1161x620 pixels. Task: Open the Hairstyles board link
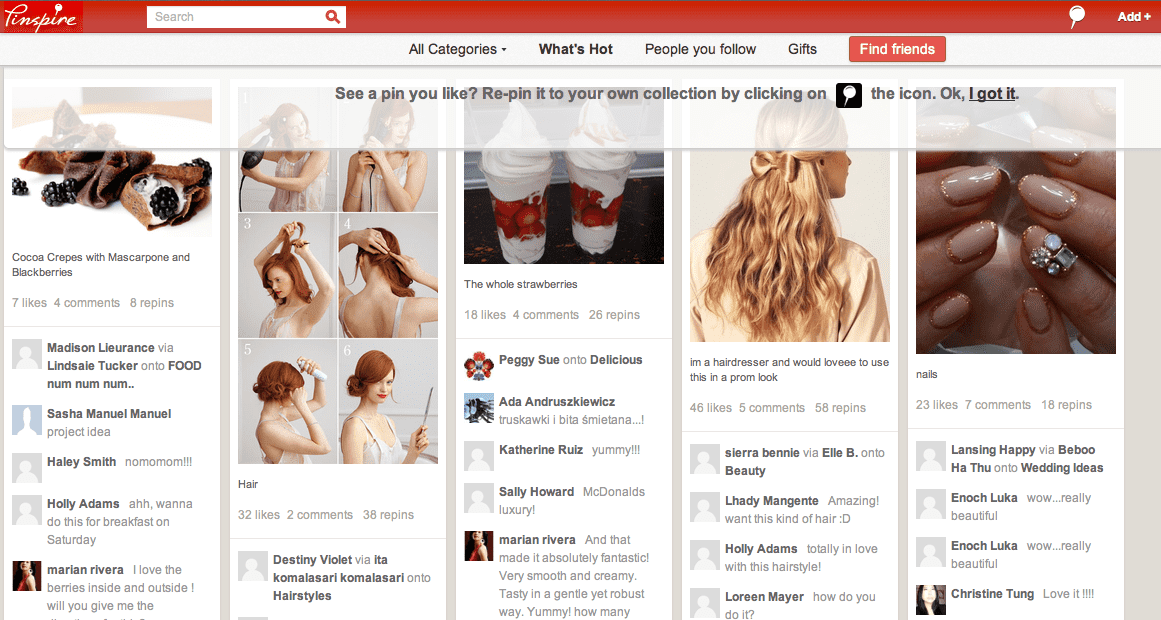[302, 596]
